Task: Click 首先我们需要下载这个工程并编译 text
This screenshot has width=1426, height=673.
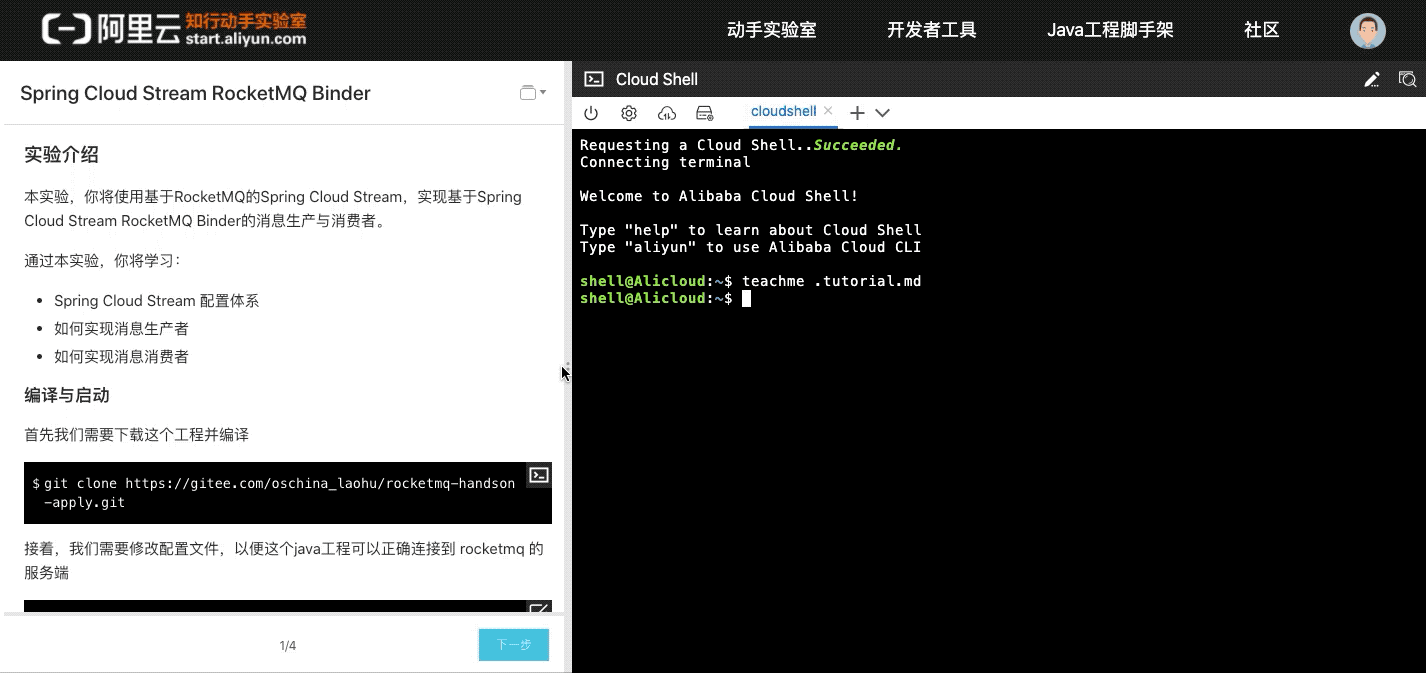Action: (137, 435)
